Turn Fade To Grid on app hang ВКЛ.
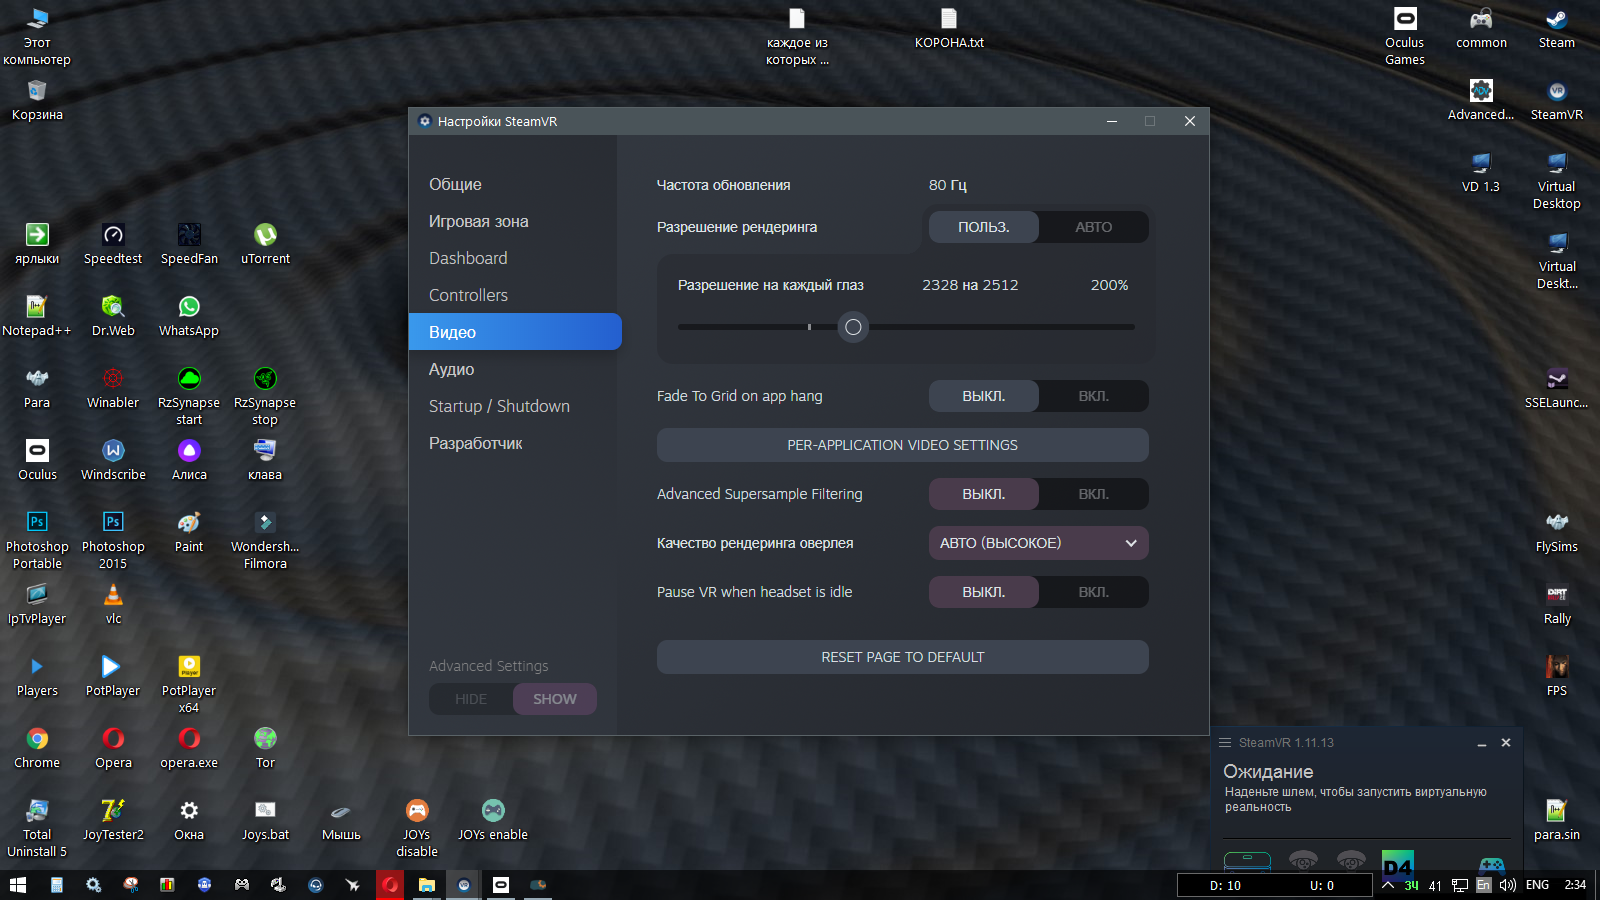This screenshot has width=1600, height=900. [x=1093, y=396]
